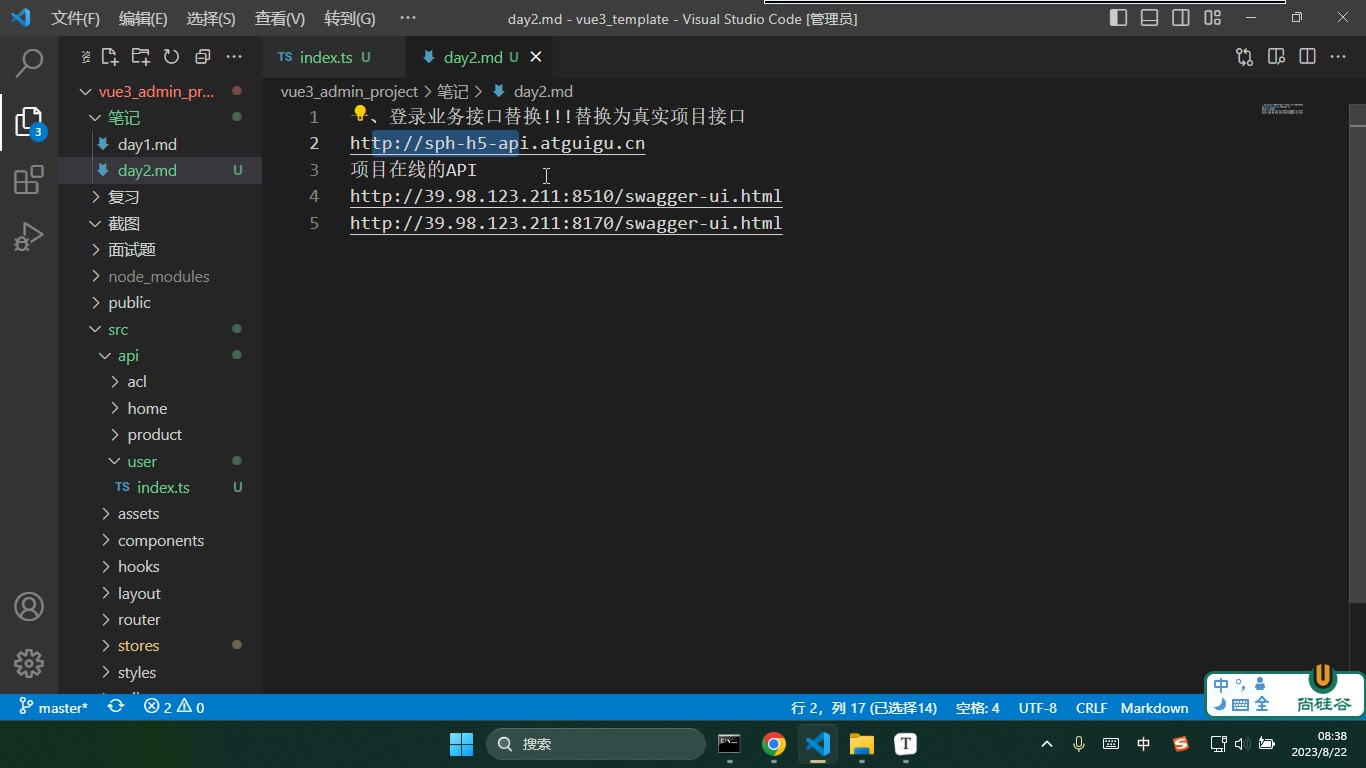Refresh the Explorer file tree
The width and height of the screenshot is (1366, 768).
click(x=171, y=57)
